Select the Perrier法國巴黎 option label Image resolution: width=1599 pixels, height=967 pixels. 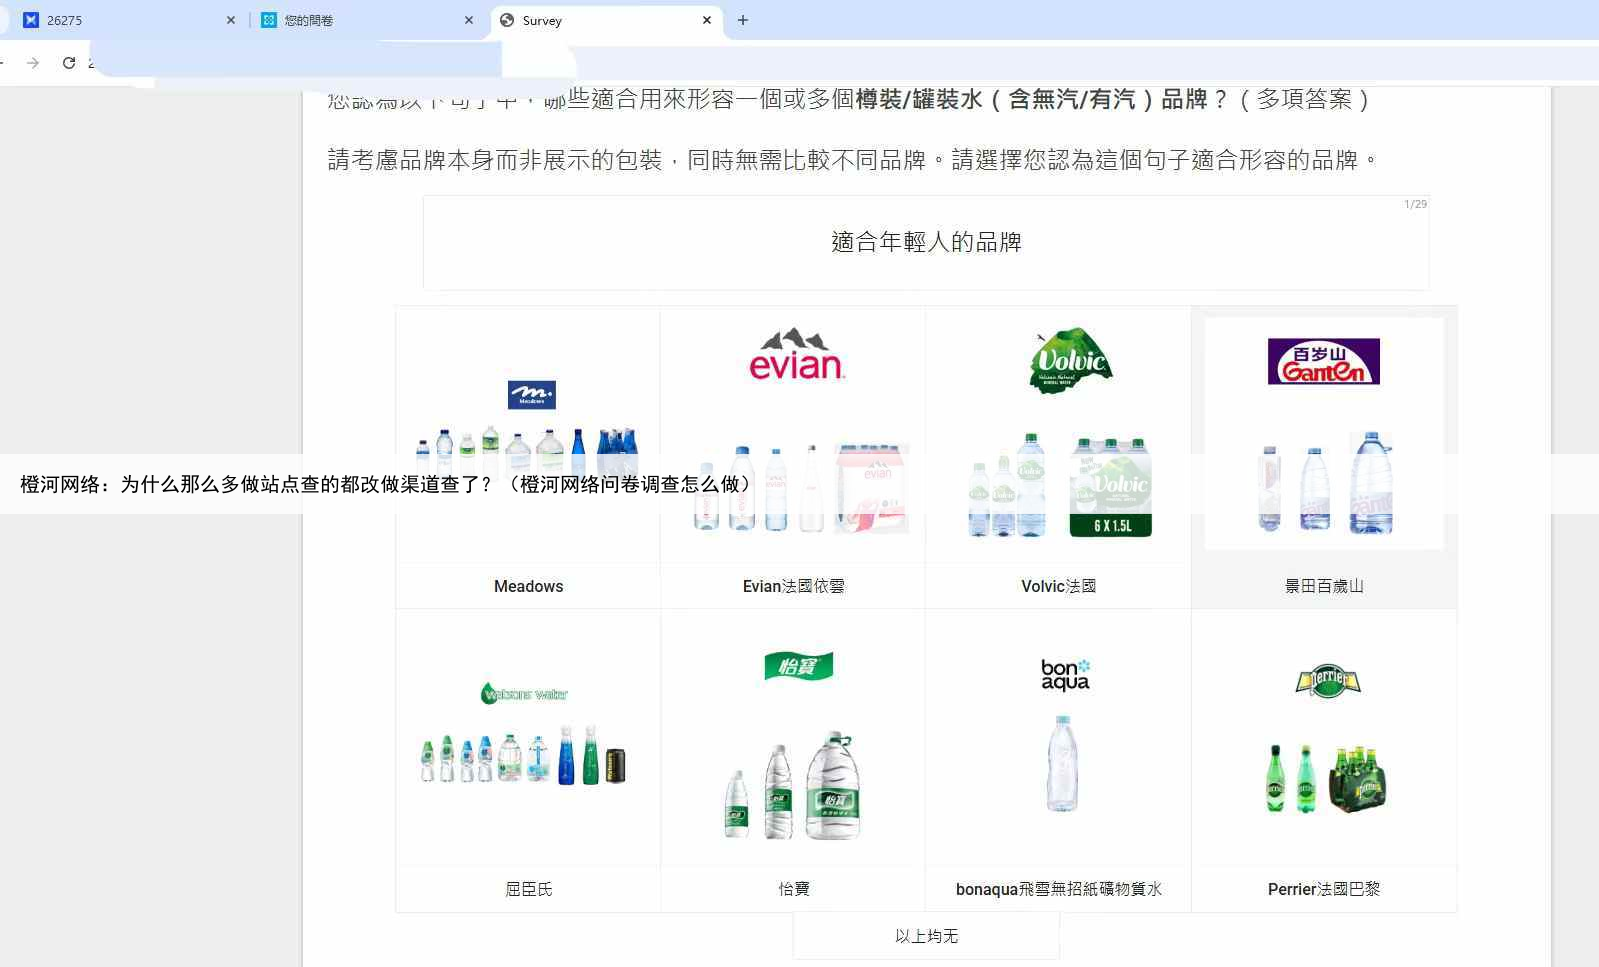coord(1323,889)
